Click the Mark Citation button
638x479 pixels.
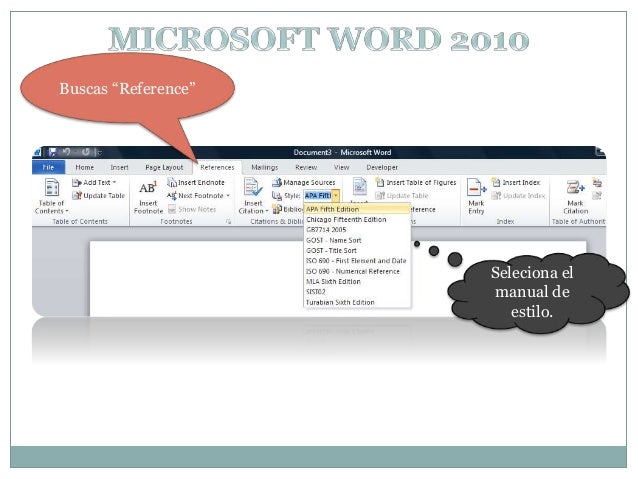(576, 196)
